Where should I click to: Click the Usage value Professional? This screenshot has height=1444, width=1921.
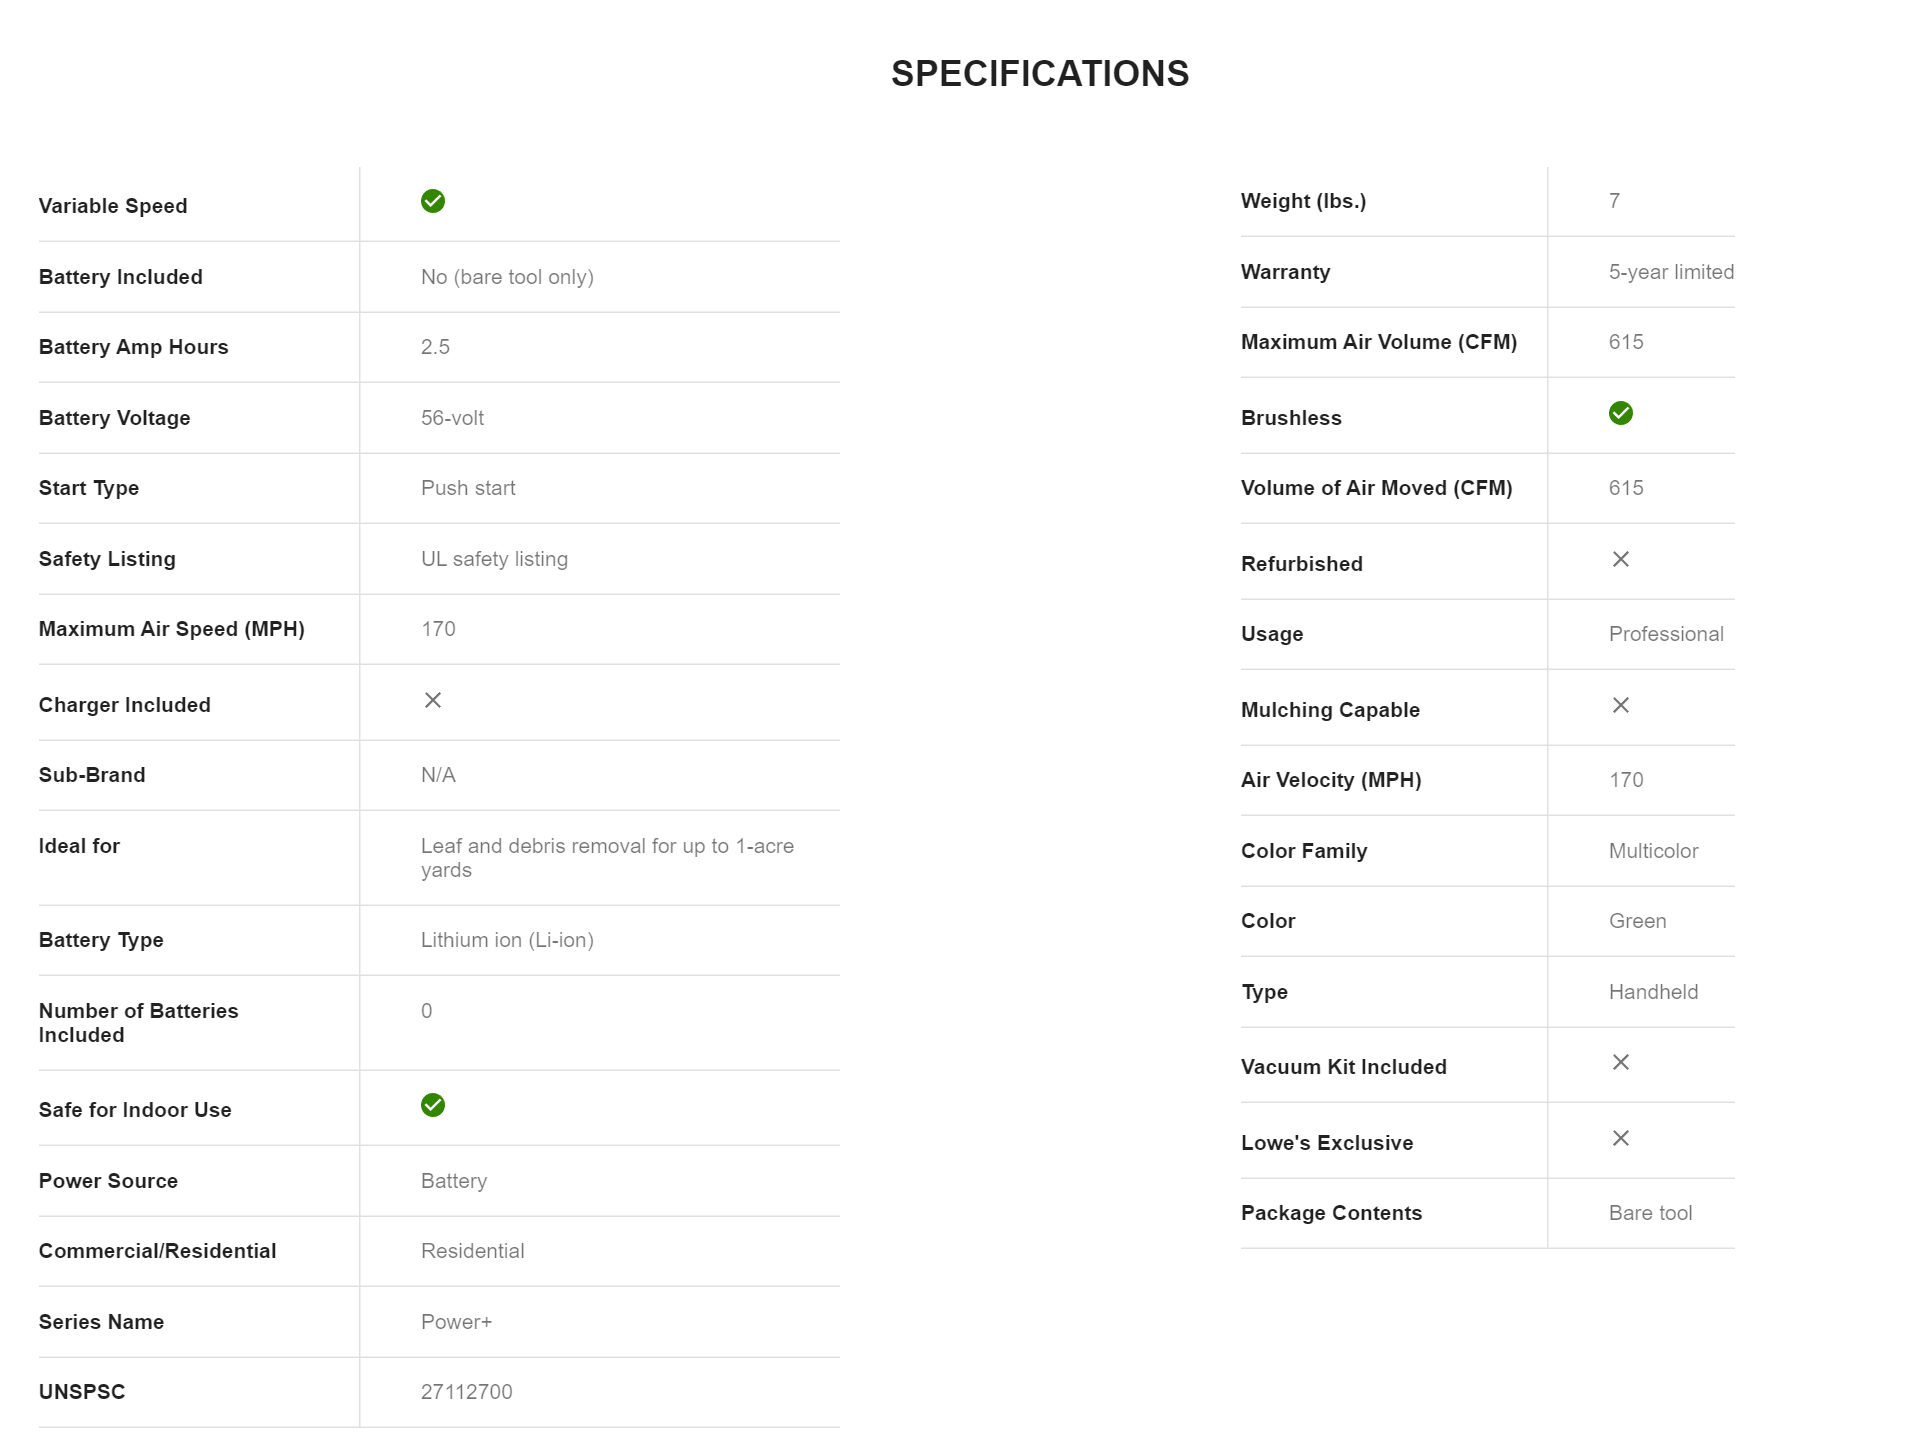pyautogui.click(x=1666, y=634)
